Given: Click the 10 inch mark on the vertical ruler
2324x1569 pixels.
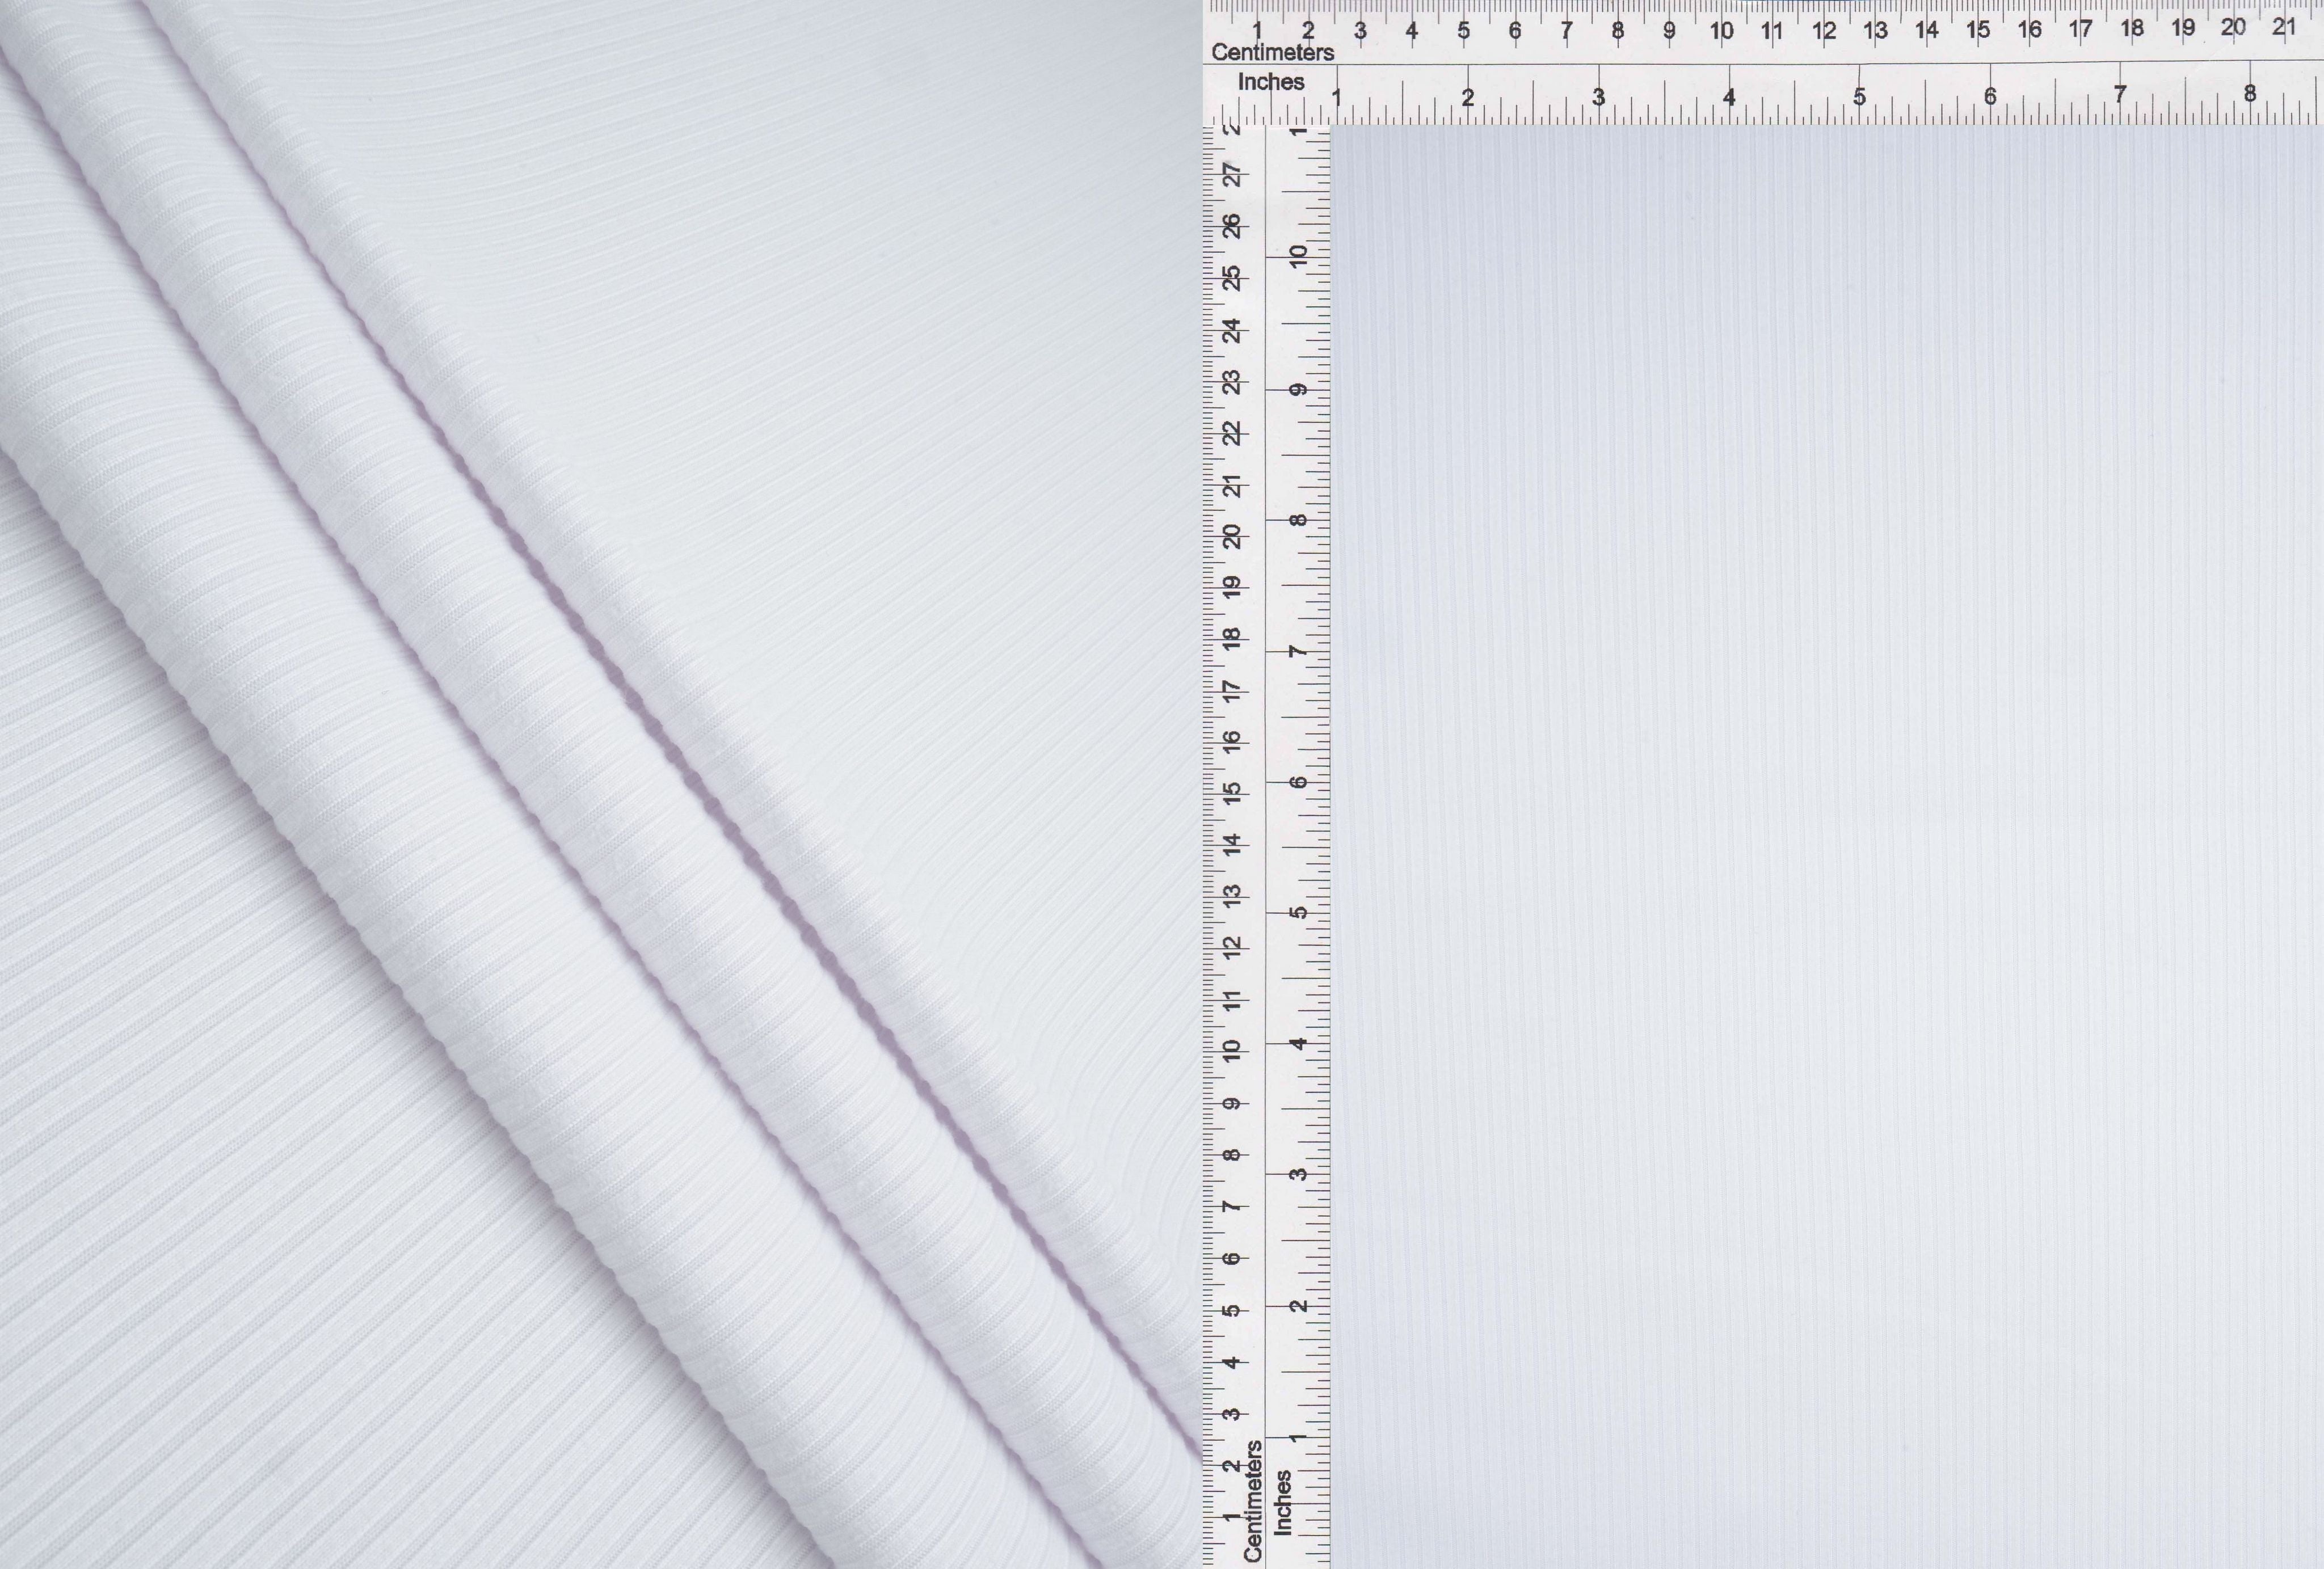Looking at the screenshot, I should click(1298, 256).
